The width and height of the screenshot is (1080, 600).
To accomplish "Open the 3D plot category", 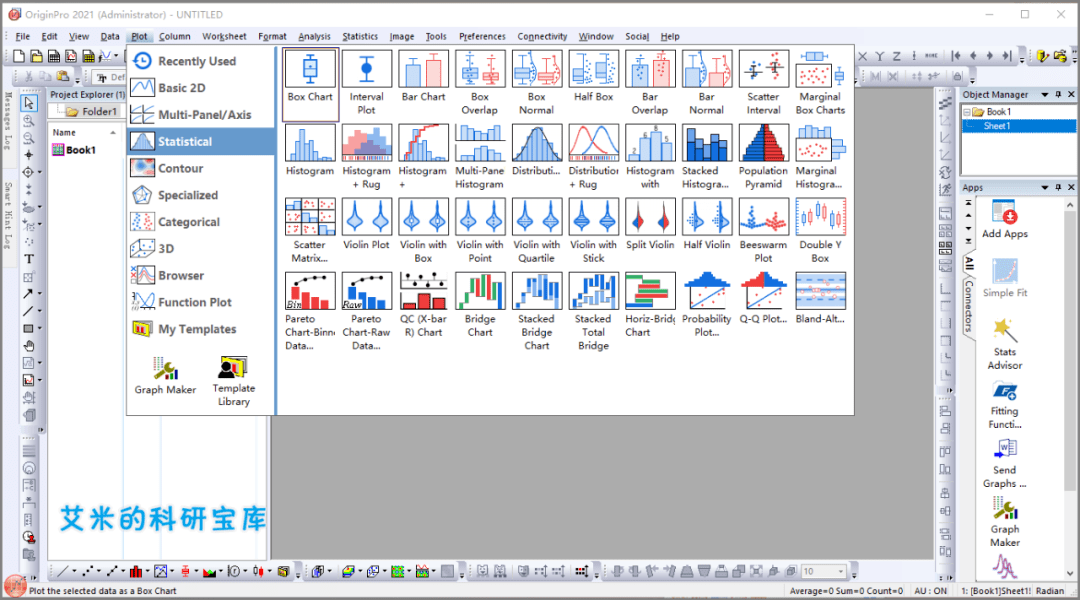I will (x=200, y=249).
